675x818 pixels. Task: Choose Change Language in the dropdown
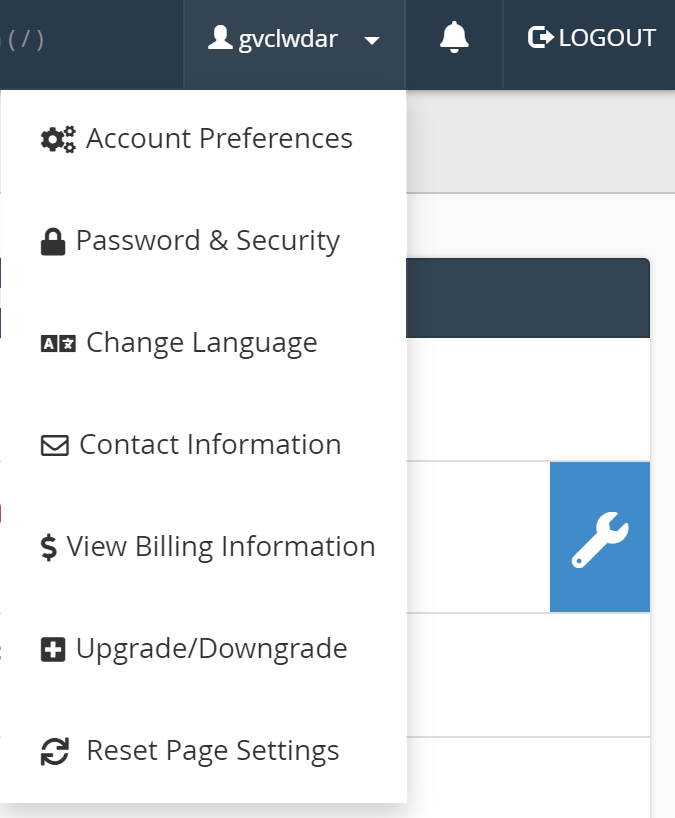[x=202, y=343]
